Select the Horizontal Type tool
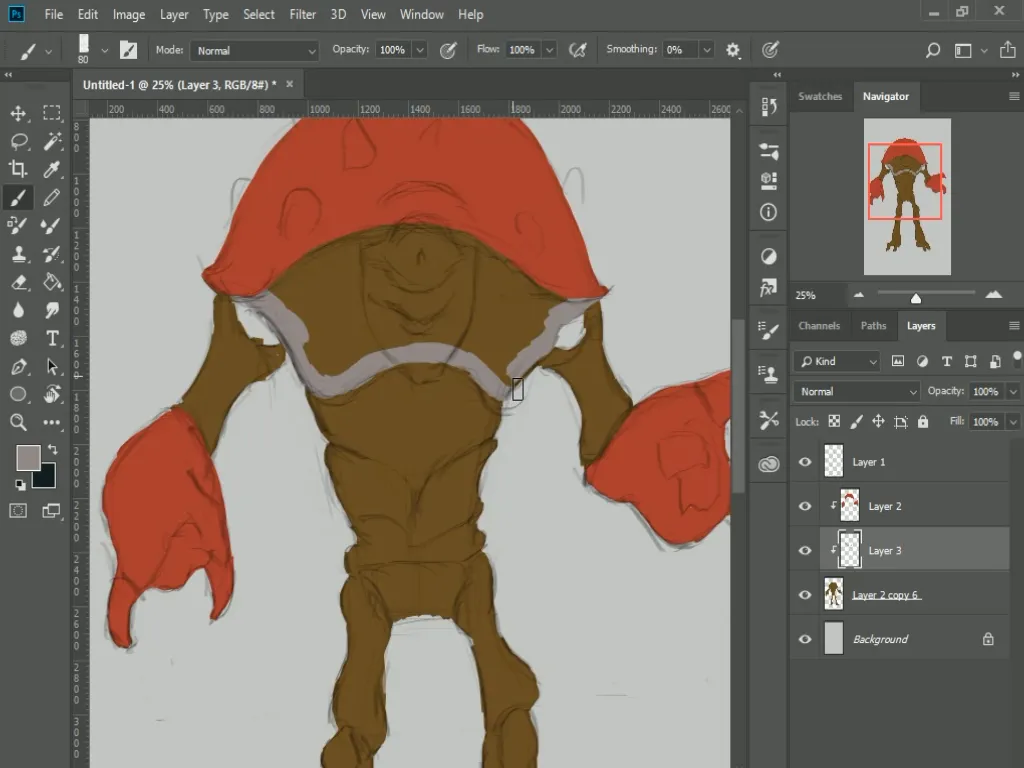 (x=52, y=338)
